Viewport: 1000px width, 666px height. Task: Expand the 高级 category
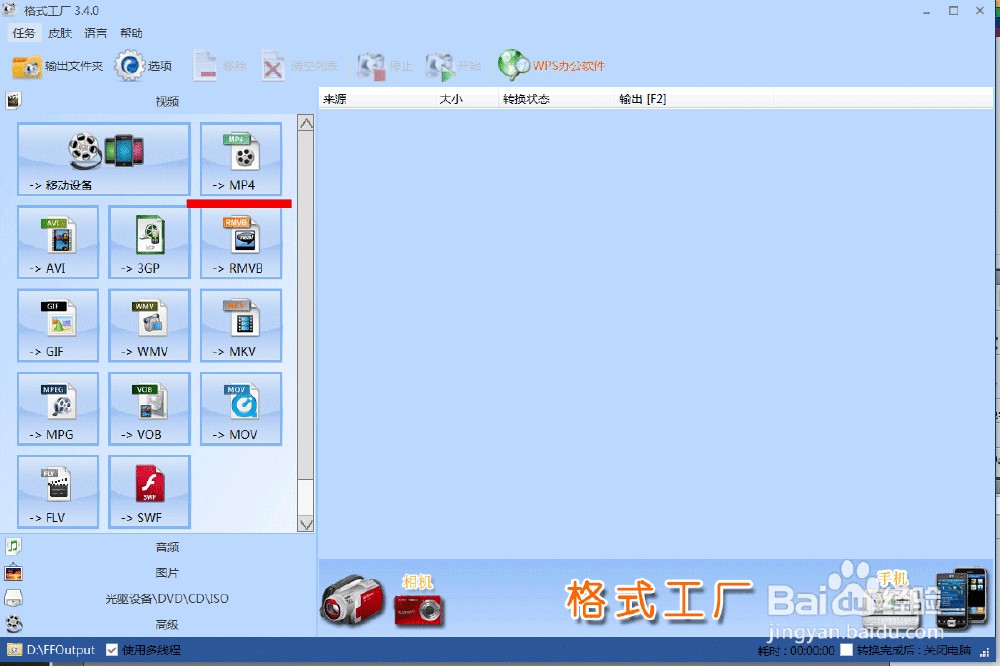[158, 624]
